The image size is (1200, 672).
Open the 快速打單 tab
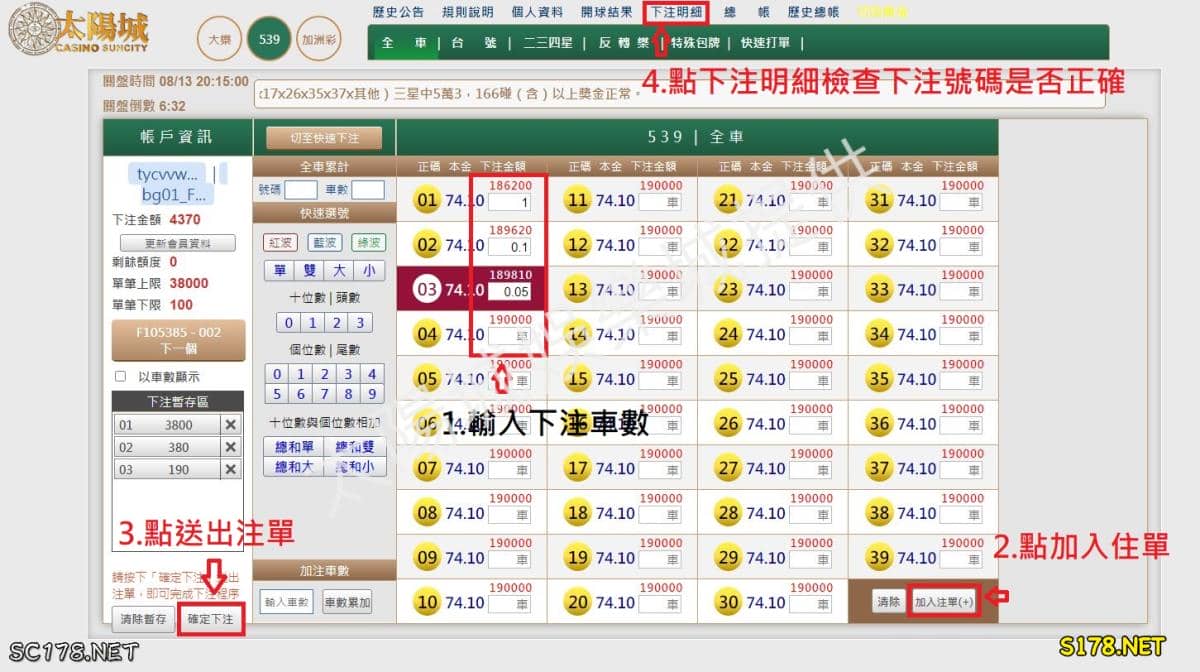[x=765, y=43]
